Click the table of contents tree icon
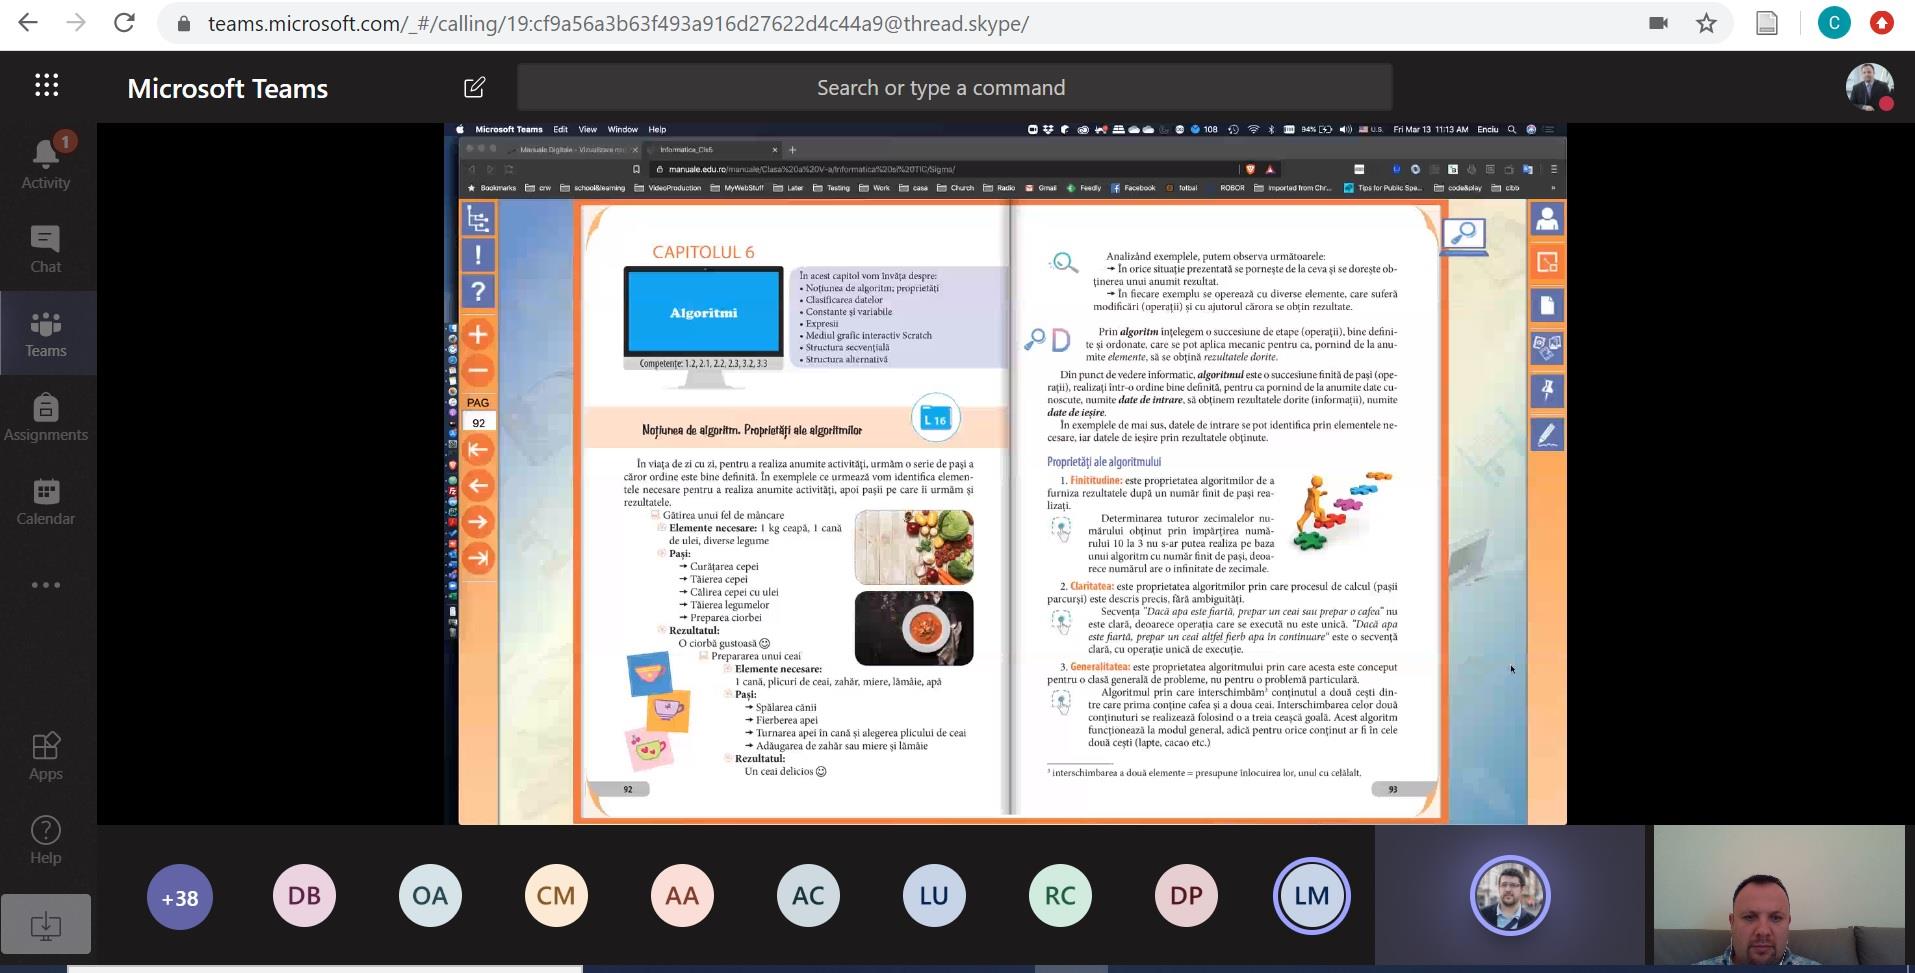The image size is (1915, 973). point(478,219)
